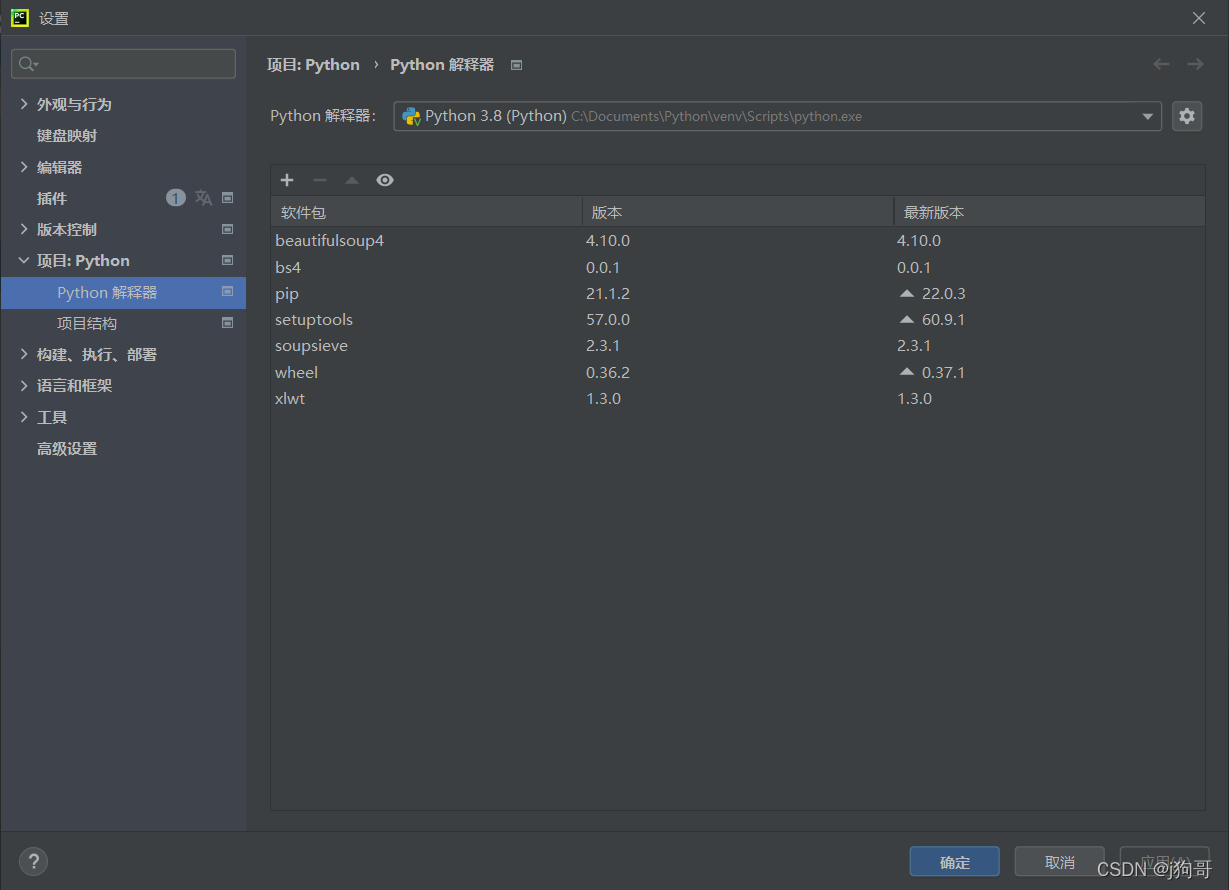
Task: Click wheel latest version 0.37.1
Action: pyautogui.click(x=943, y=372)
